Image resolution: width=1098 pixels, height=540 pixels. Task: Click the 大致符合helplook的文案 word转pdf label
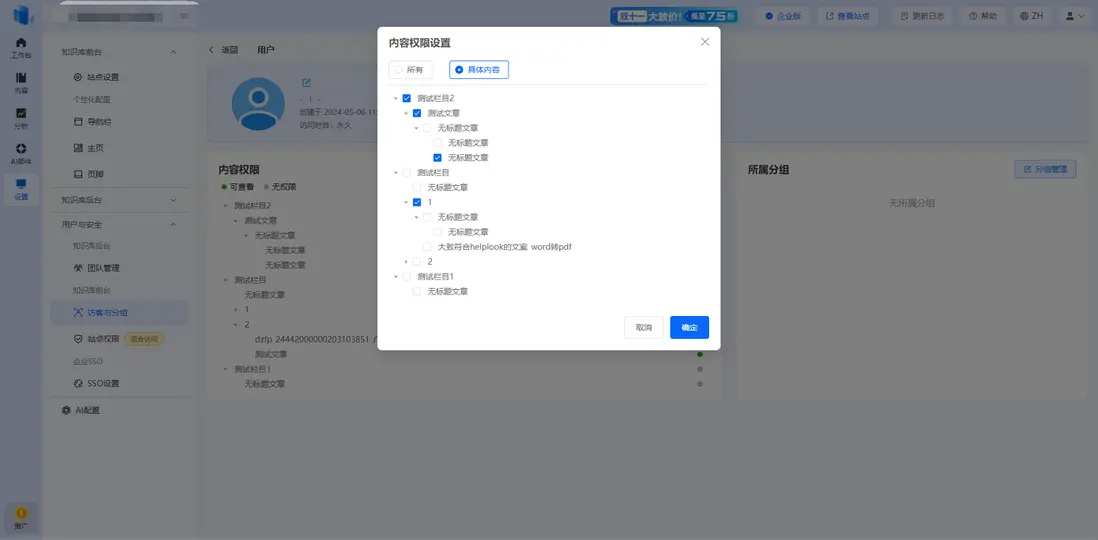click(x=506, y=247)
